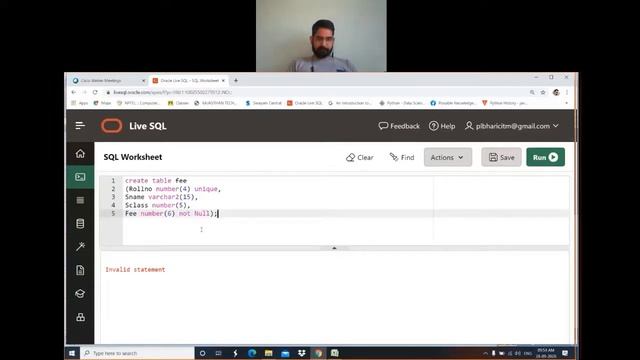Click Feedback in the Live SQL header
Image resolution: width=640 pixels, height=360 pixels.
point(399,126)
